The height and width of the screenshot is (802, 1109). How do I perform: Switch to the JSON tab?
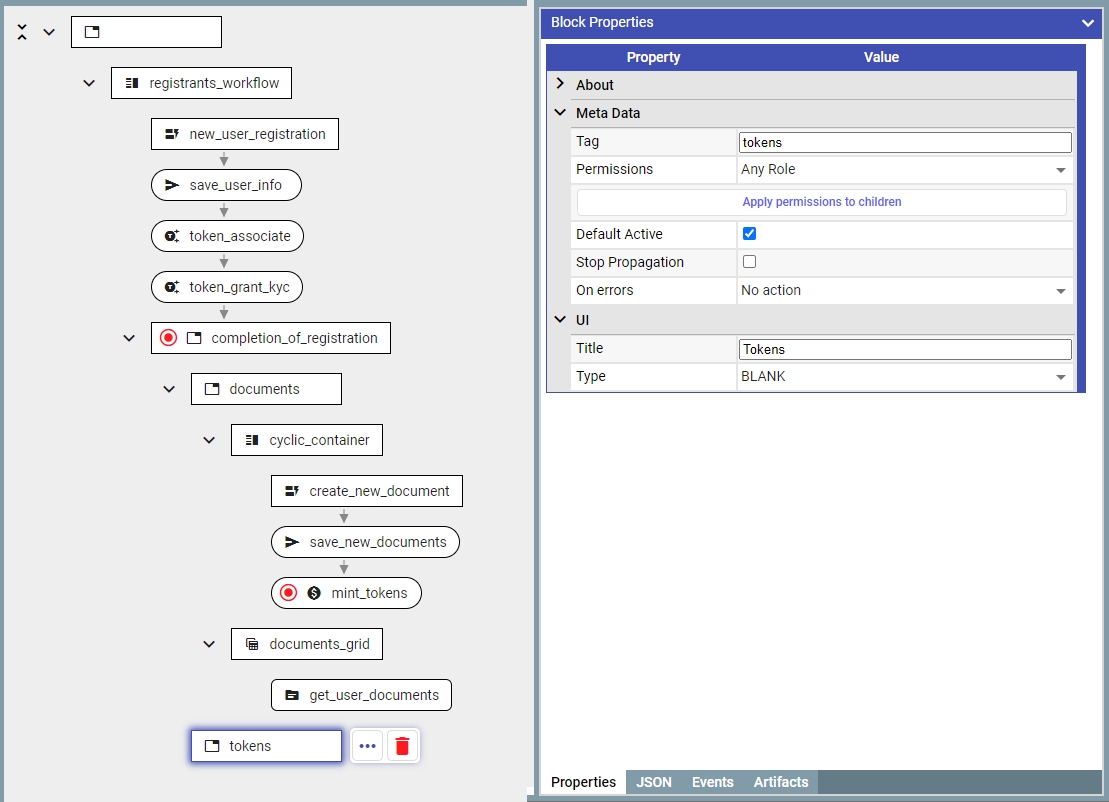654,782
